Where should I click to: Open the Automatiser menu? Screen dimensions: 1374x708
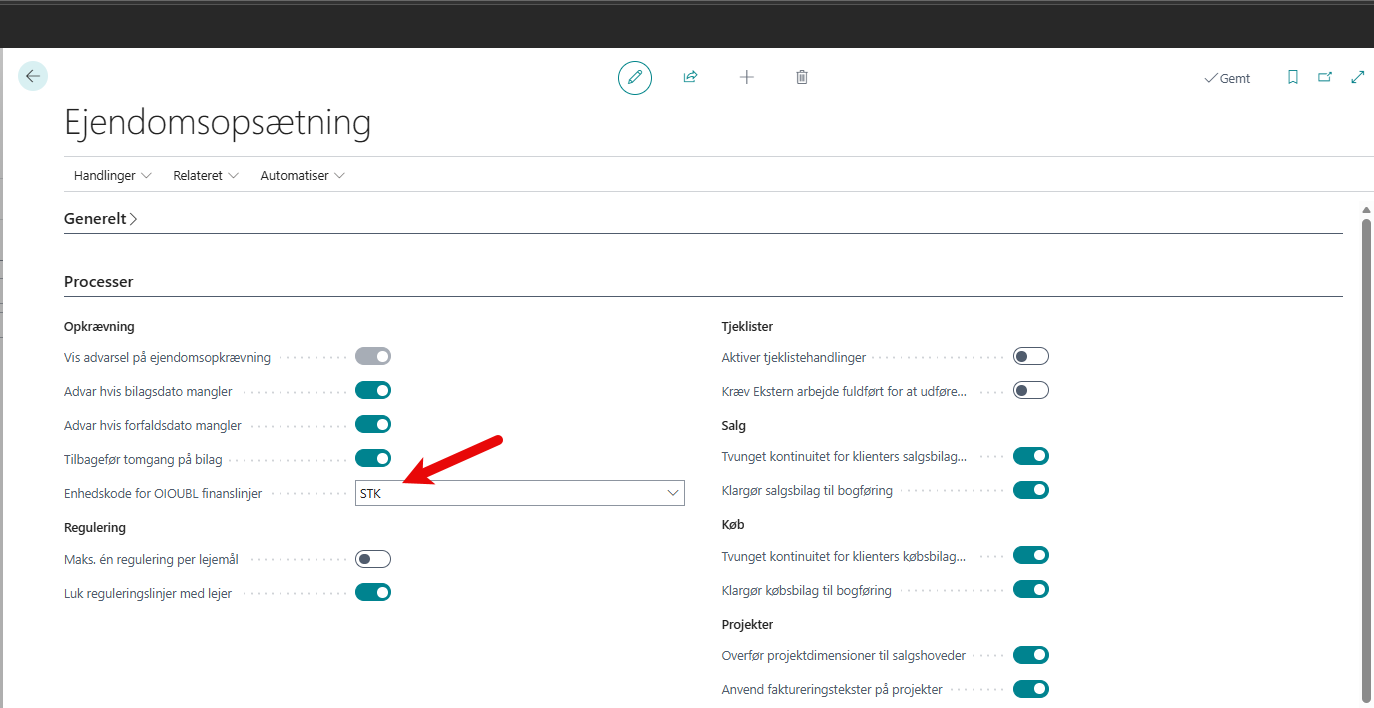302,175
